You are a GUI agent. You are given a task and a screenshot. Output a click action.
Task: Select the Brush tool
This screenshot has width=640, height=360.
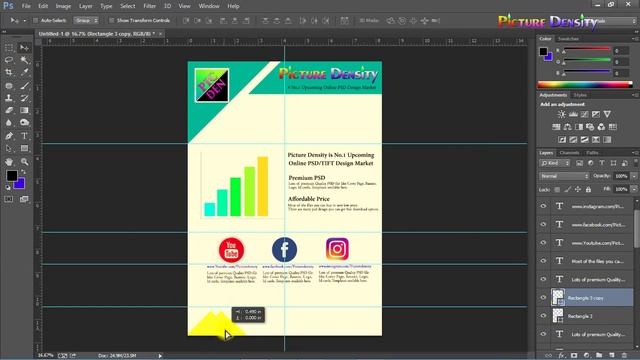point(24,86)
